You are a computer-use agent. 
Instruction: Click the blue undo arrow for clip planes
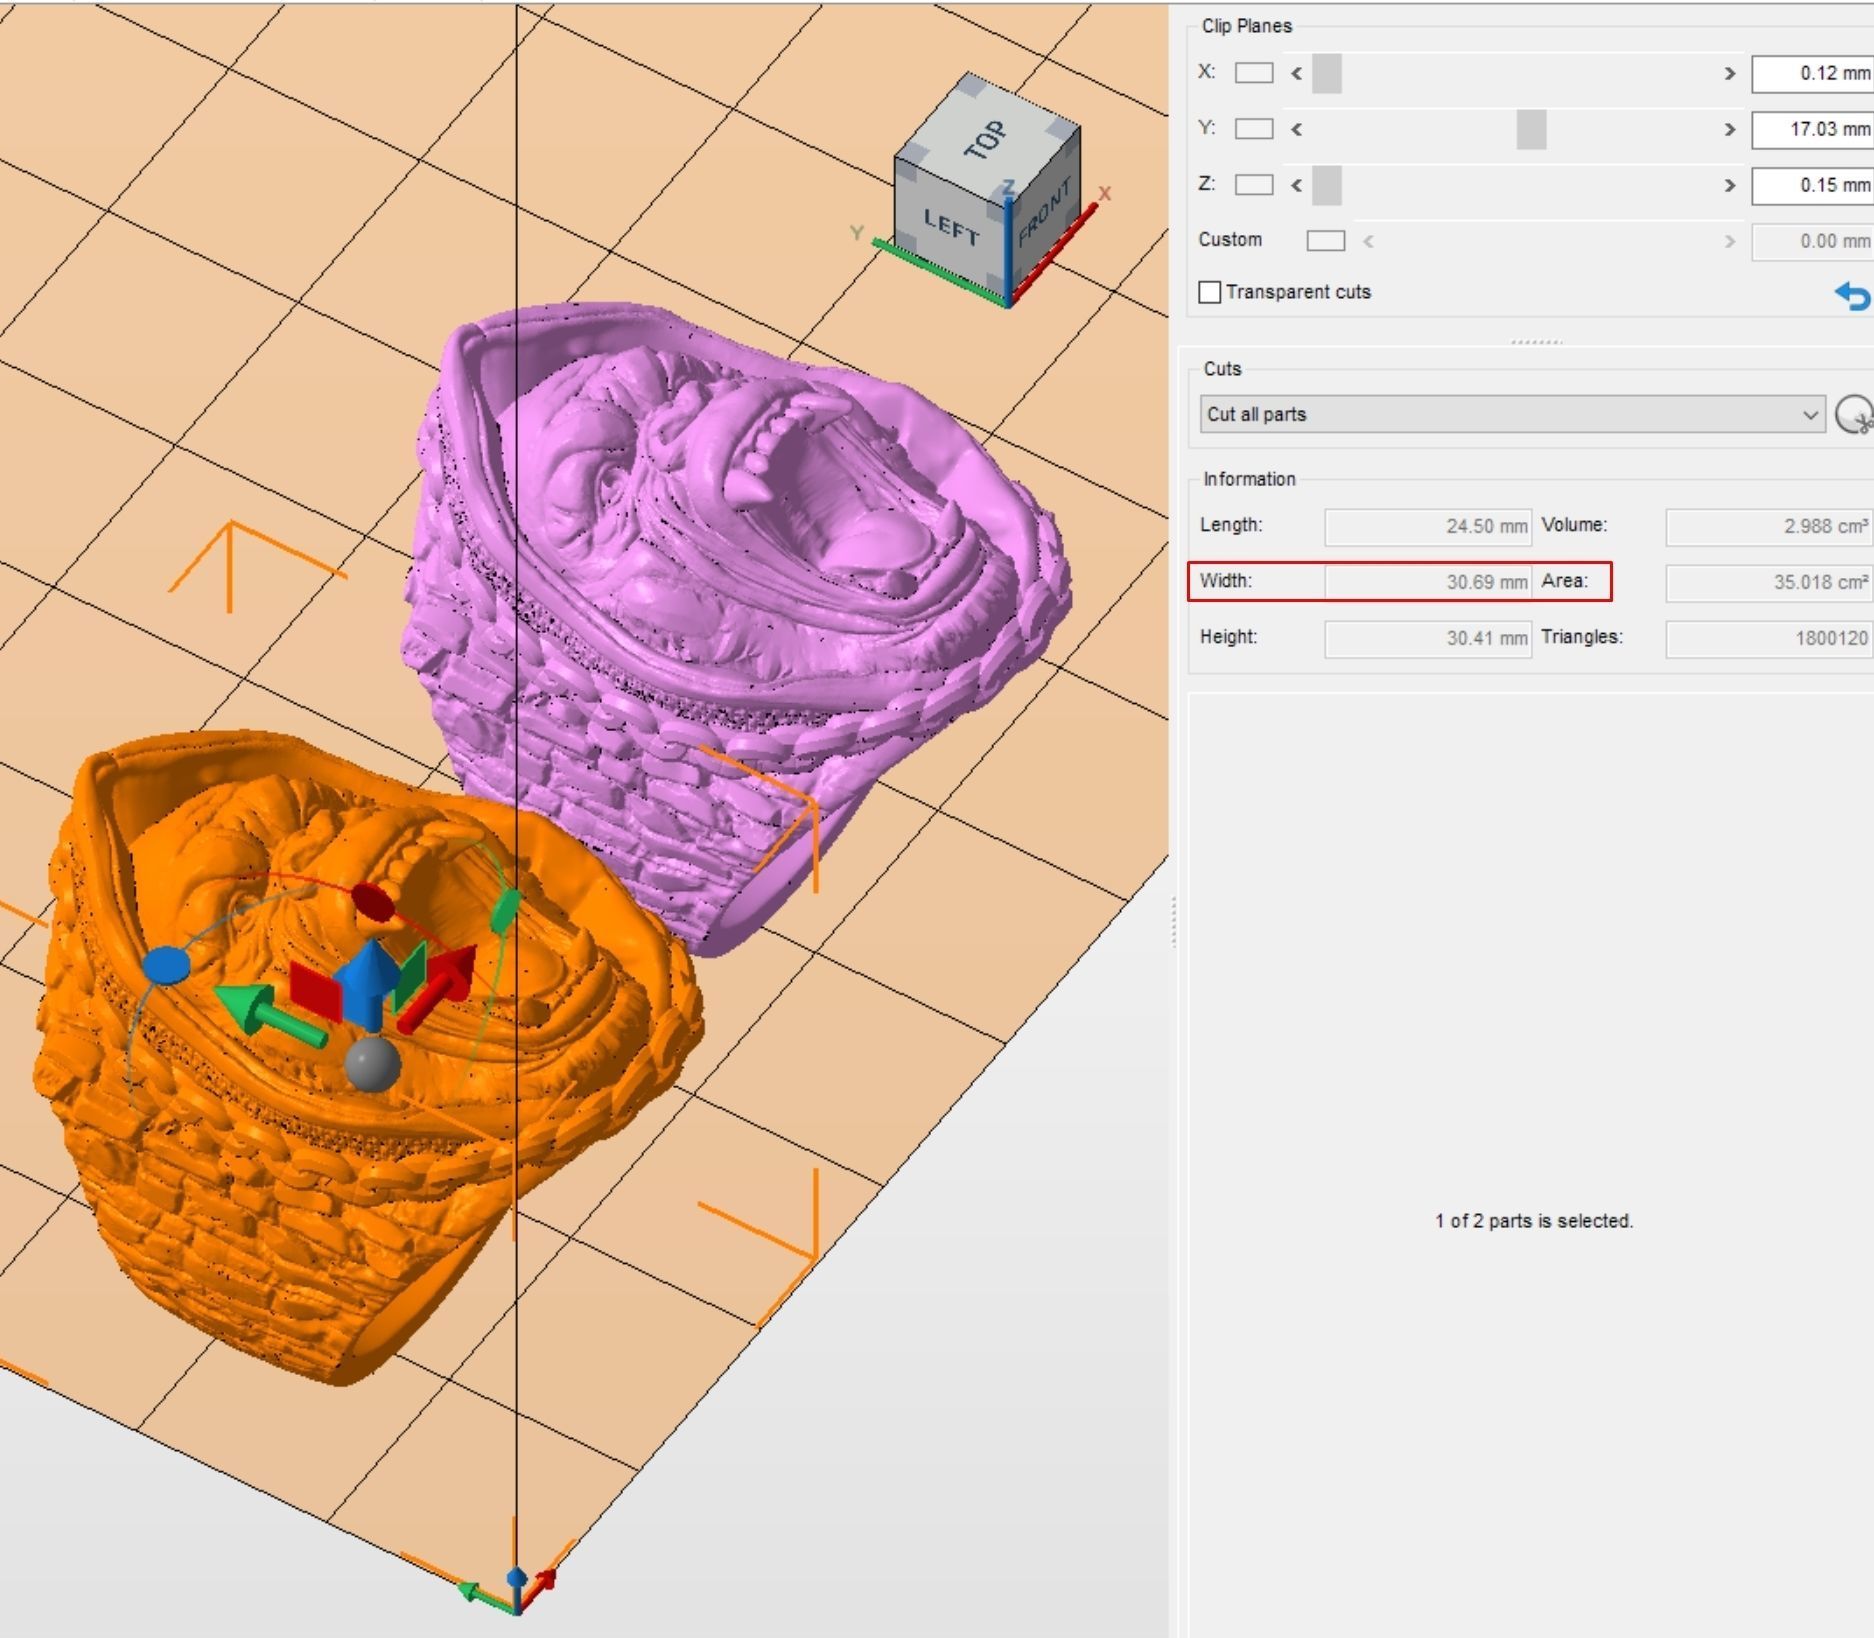[x=1853, y=296]
